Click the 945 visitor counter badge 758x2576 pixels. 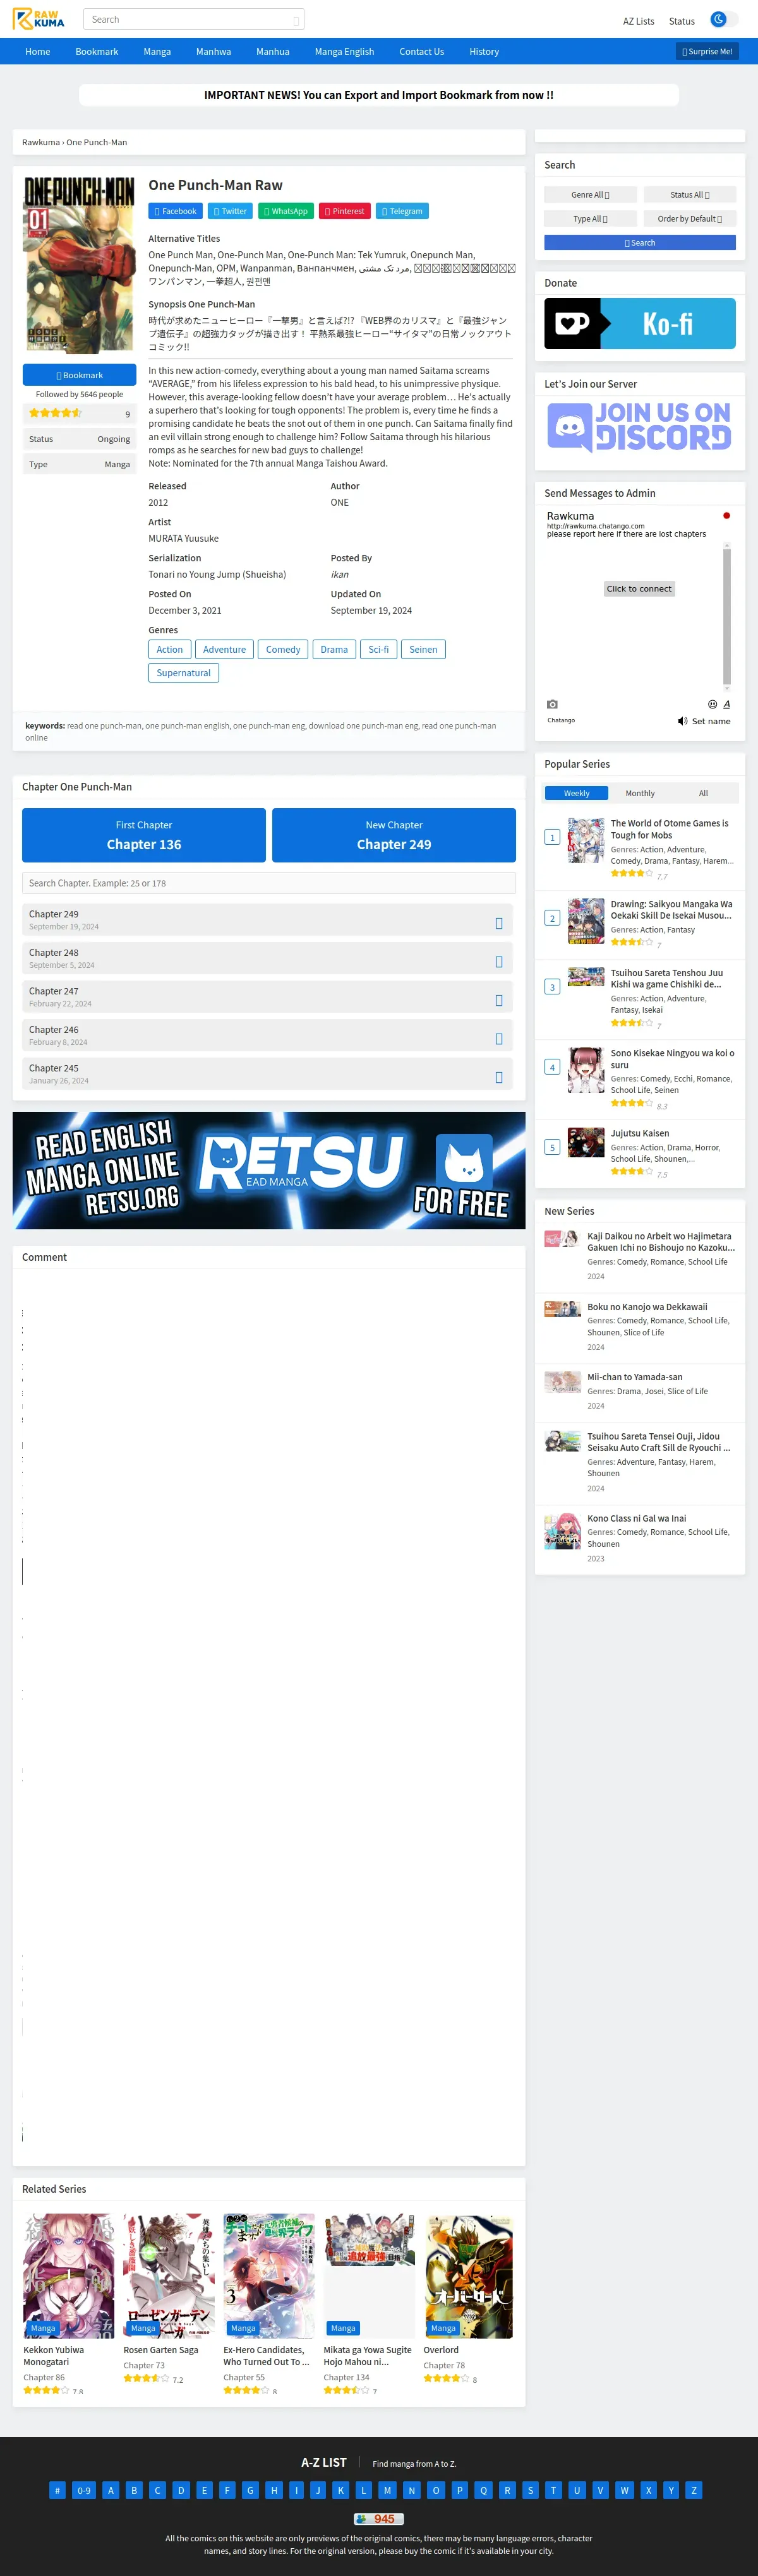pos(379,2520)
